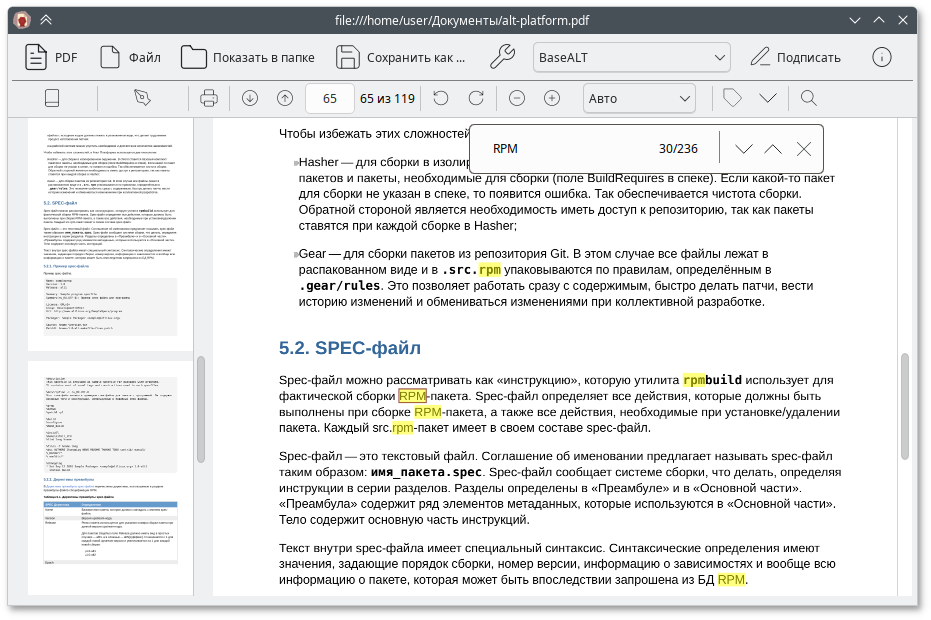Viewport: 931px width, 620px height.
Task: Go to the next page with down arrow
Action: [x=250, y=98]
